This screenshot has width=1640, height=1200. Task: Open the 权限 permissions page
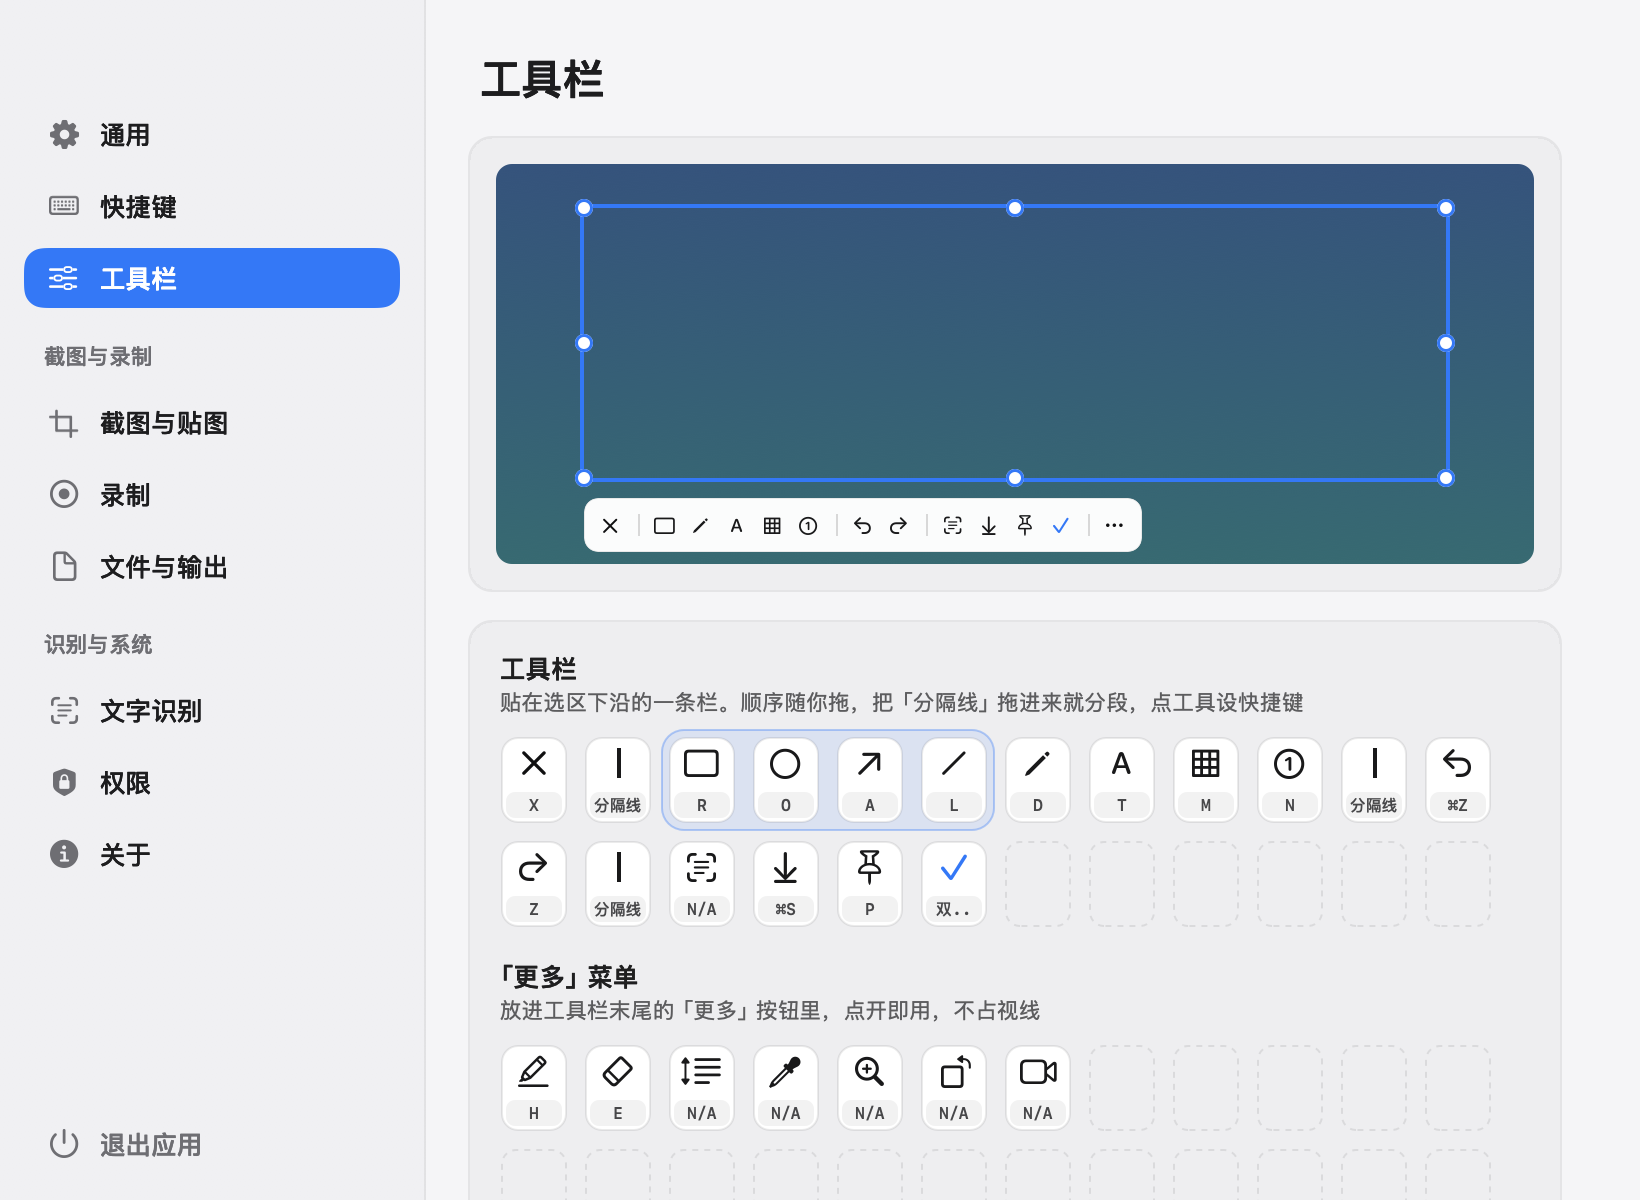point(212,783)
